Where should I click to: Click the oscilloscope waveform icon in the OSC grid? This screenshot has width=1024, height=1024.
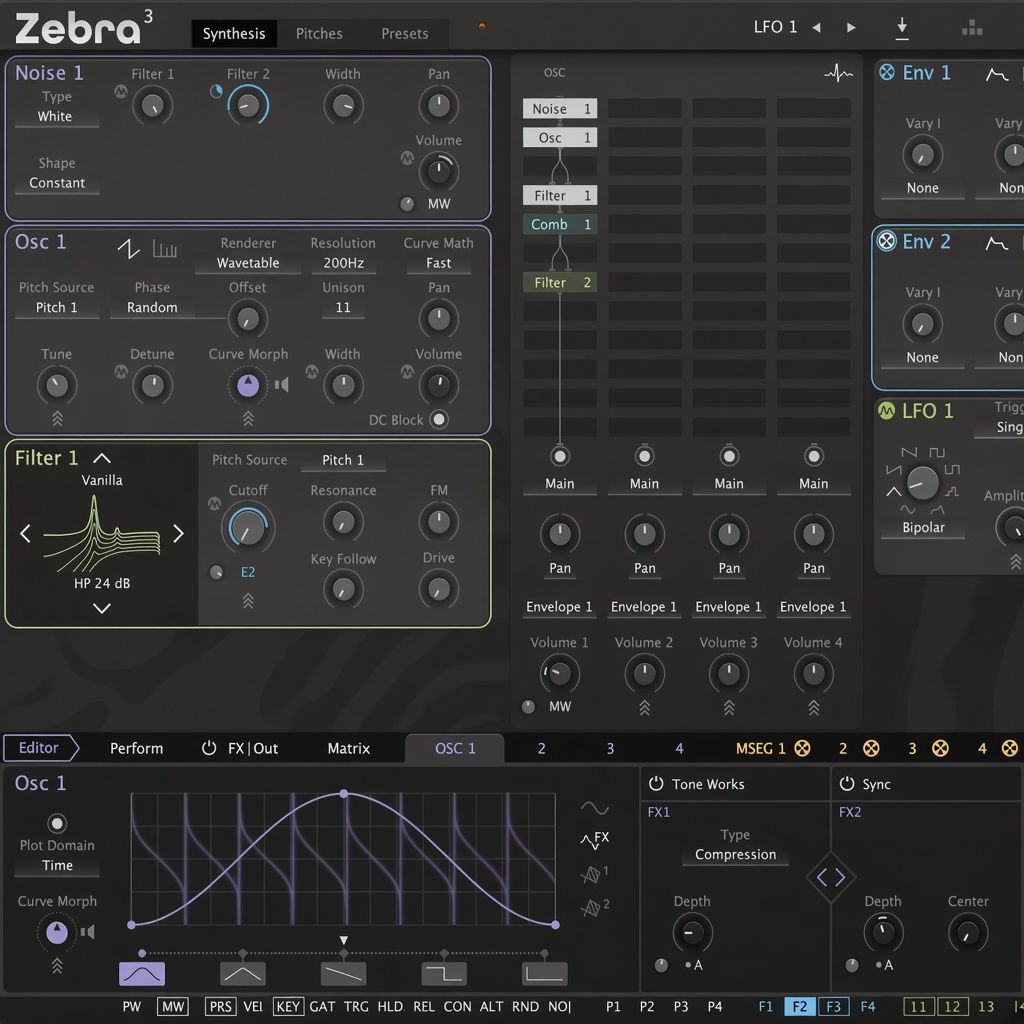coord(838,73)
